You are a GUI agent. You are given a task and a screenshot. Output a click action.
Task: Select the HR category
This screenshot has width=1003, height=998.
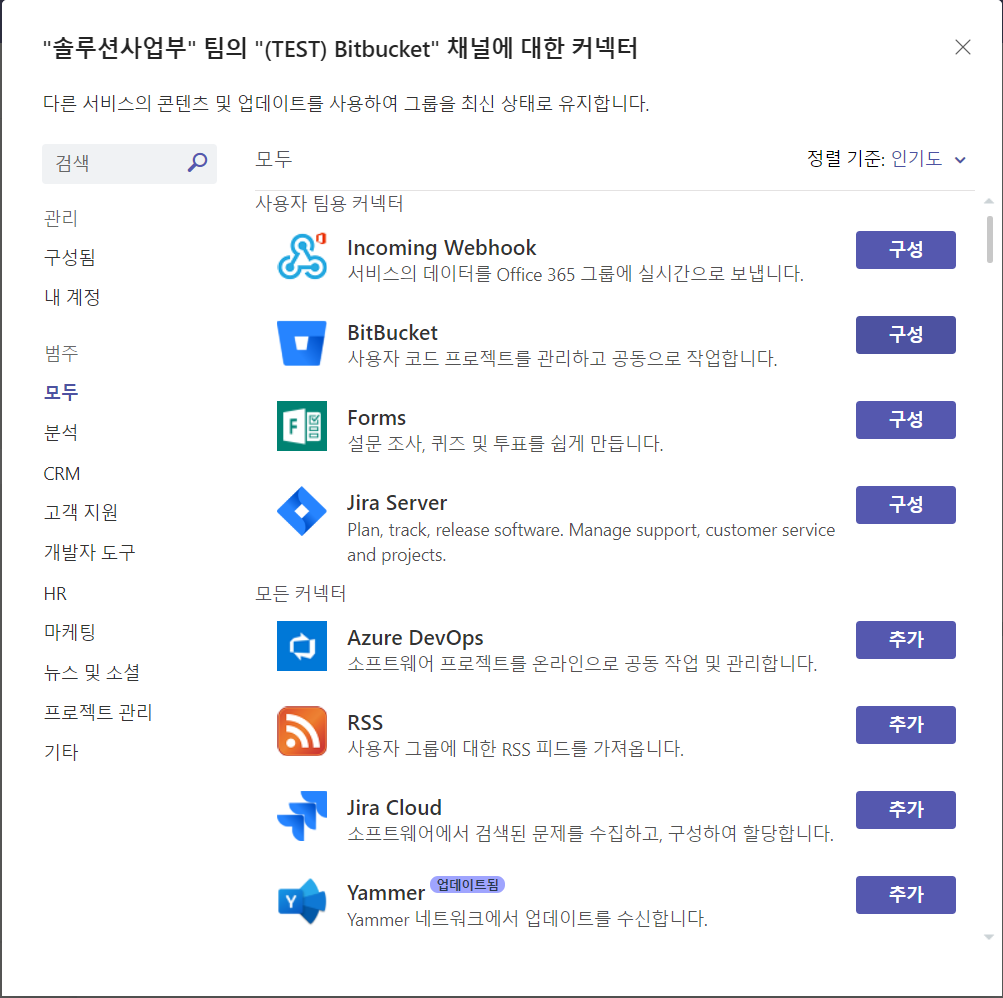click(55, 594)
